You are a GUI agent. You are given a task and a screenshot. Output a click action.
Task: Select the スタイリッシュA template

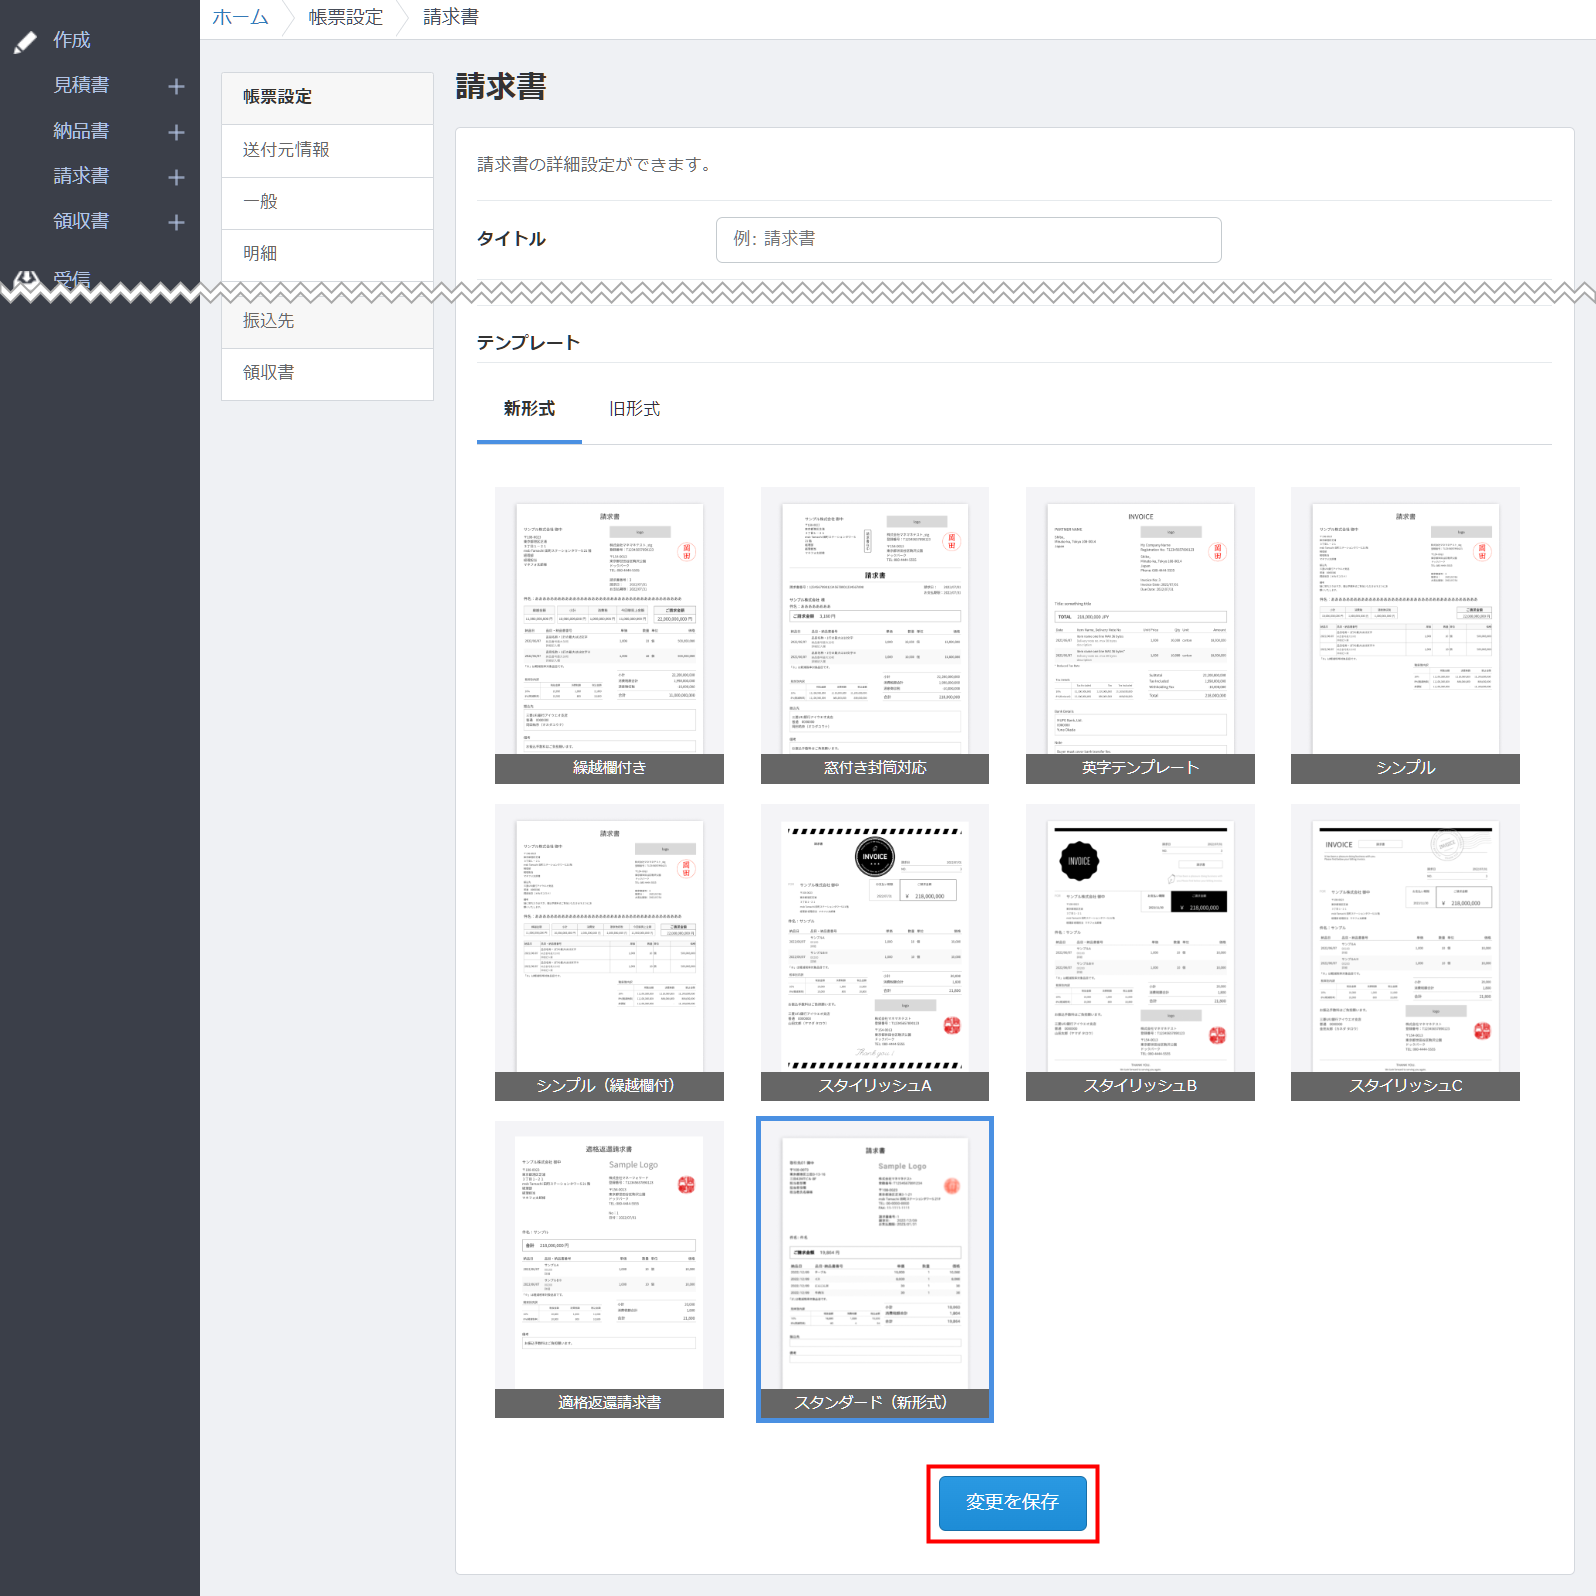tap(874, 952)
